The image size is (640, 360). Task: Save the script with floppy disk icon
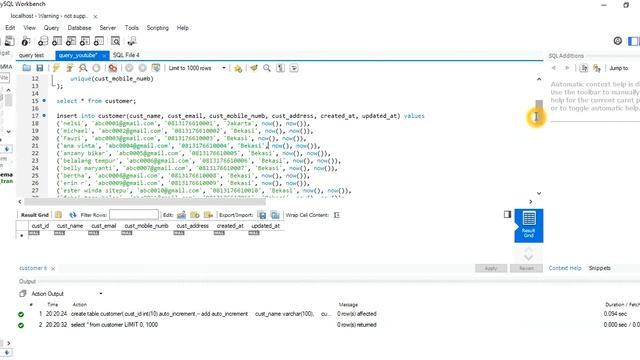tap(40, 68)
